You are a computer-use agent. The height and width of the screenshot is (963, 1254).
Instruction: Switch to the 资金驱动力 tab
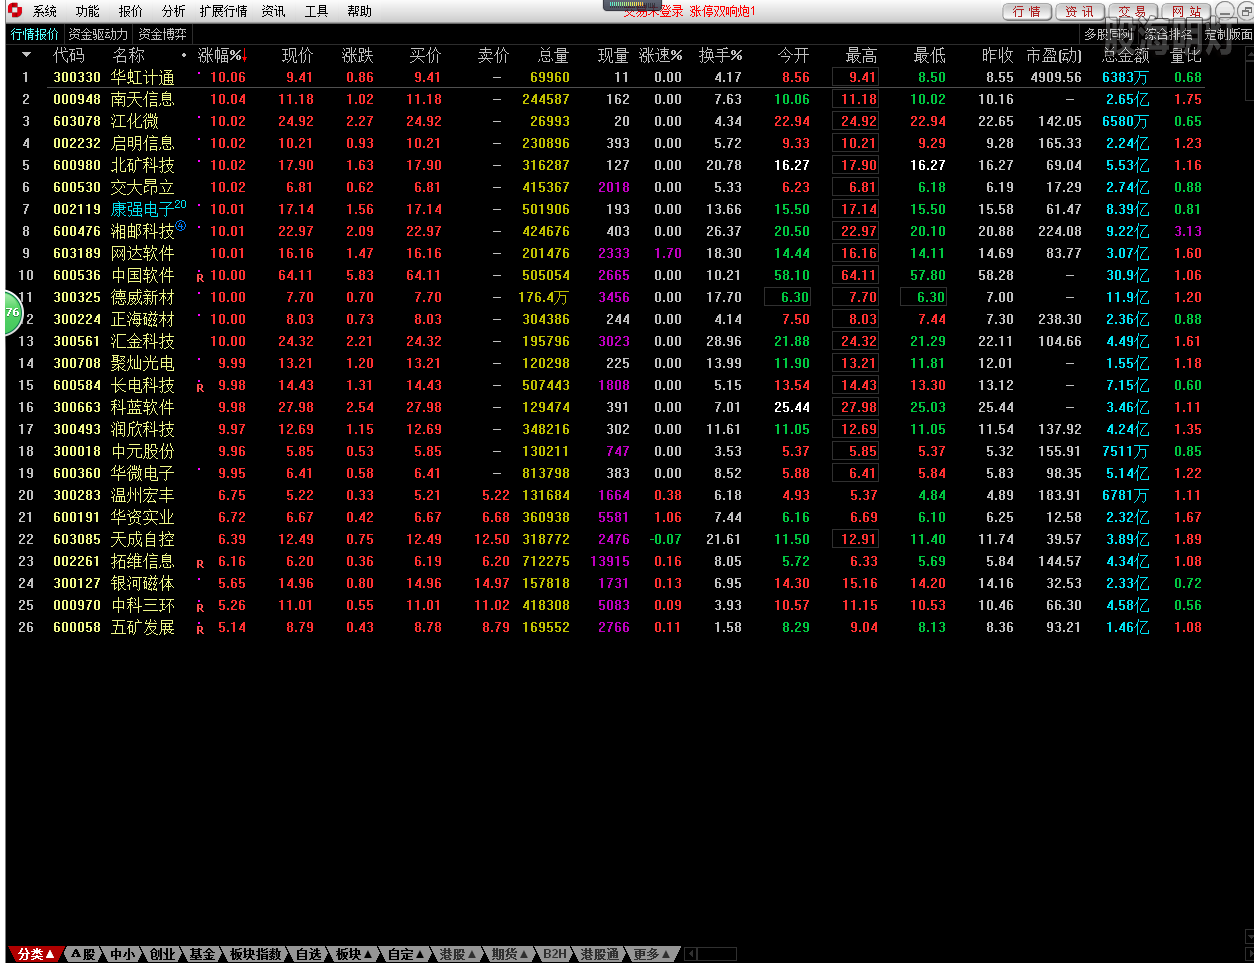[x=98, y=34]
